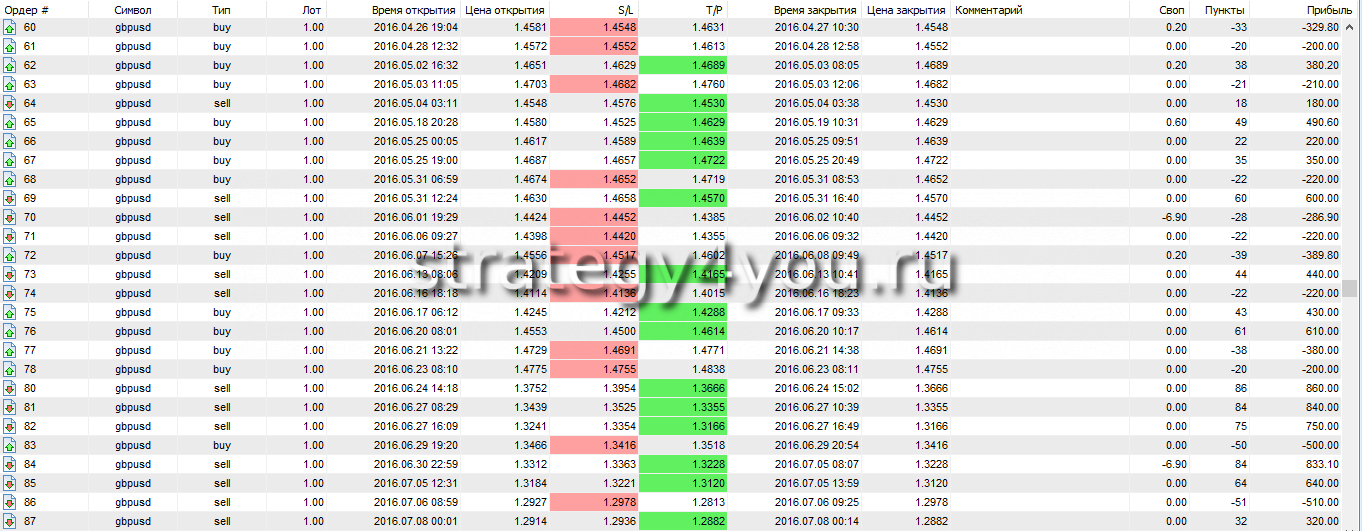
Task: Select the buy order icon for order 76
Action: (x=10, y=331)
